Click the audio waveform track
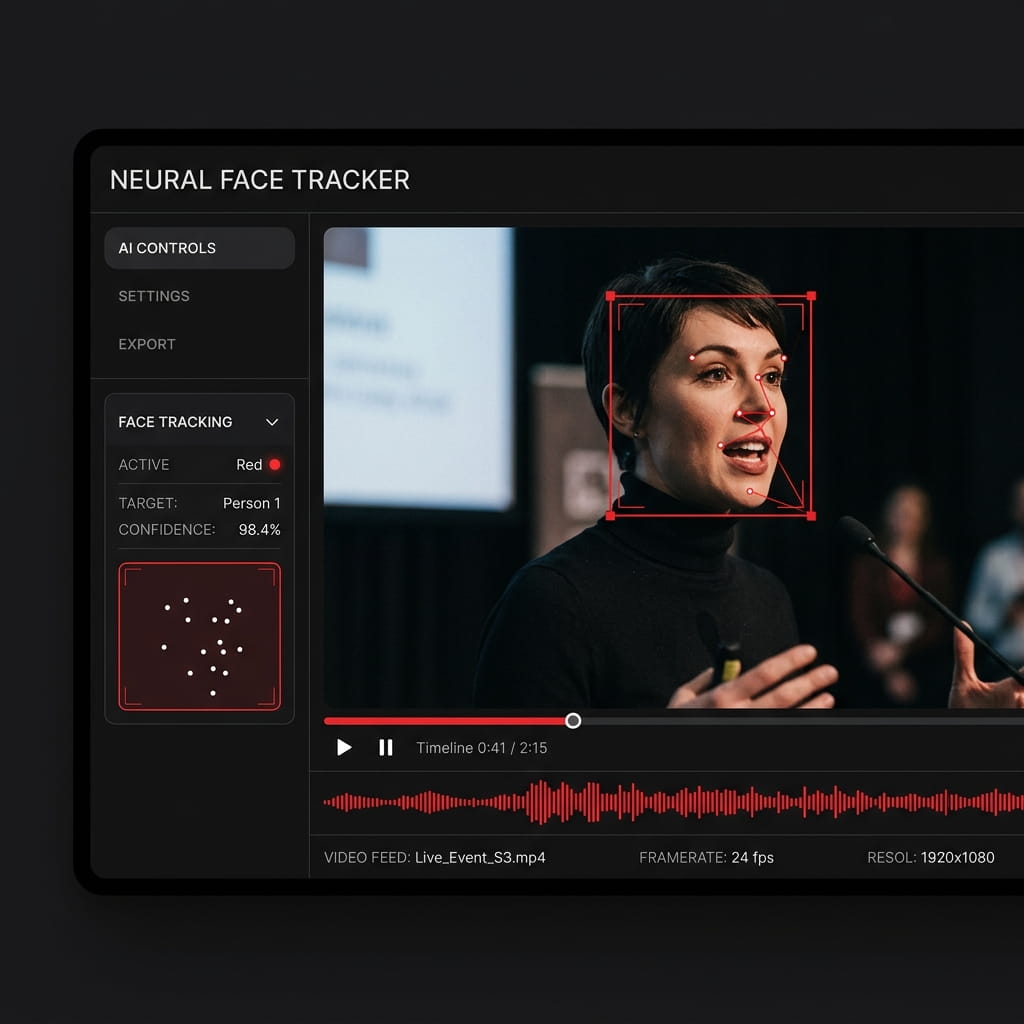Screen dimensions: 1024x1024 (673, 801)
